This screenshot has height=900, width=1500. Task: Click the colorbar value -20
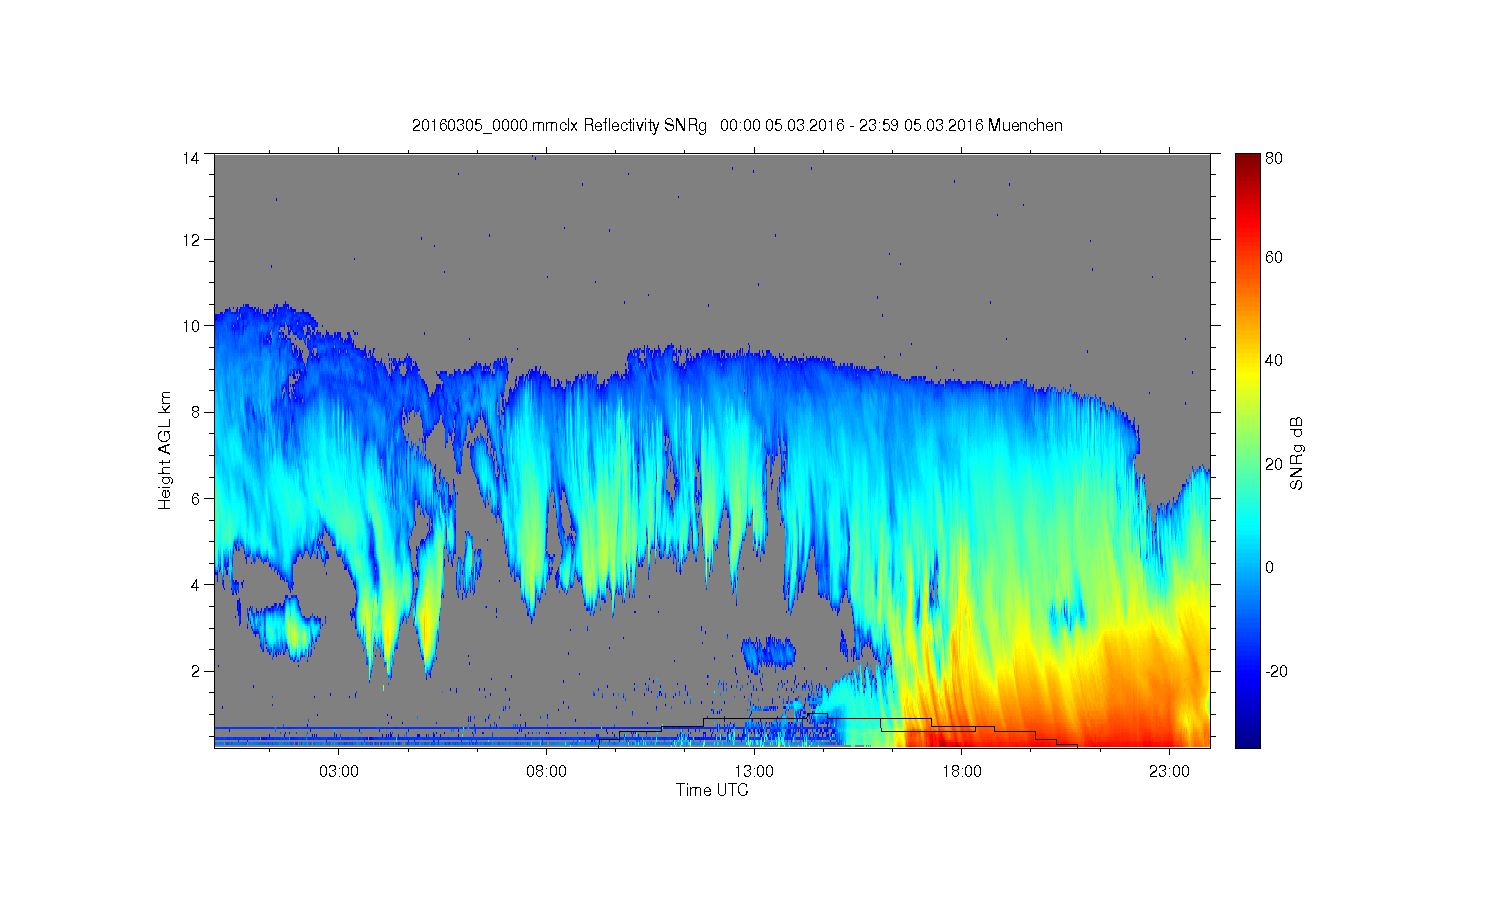tap(1277, 671)
